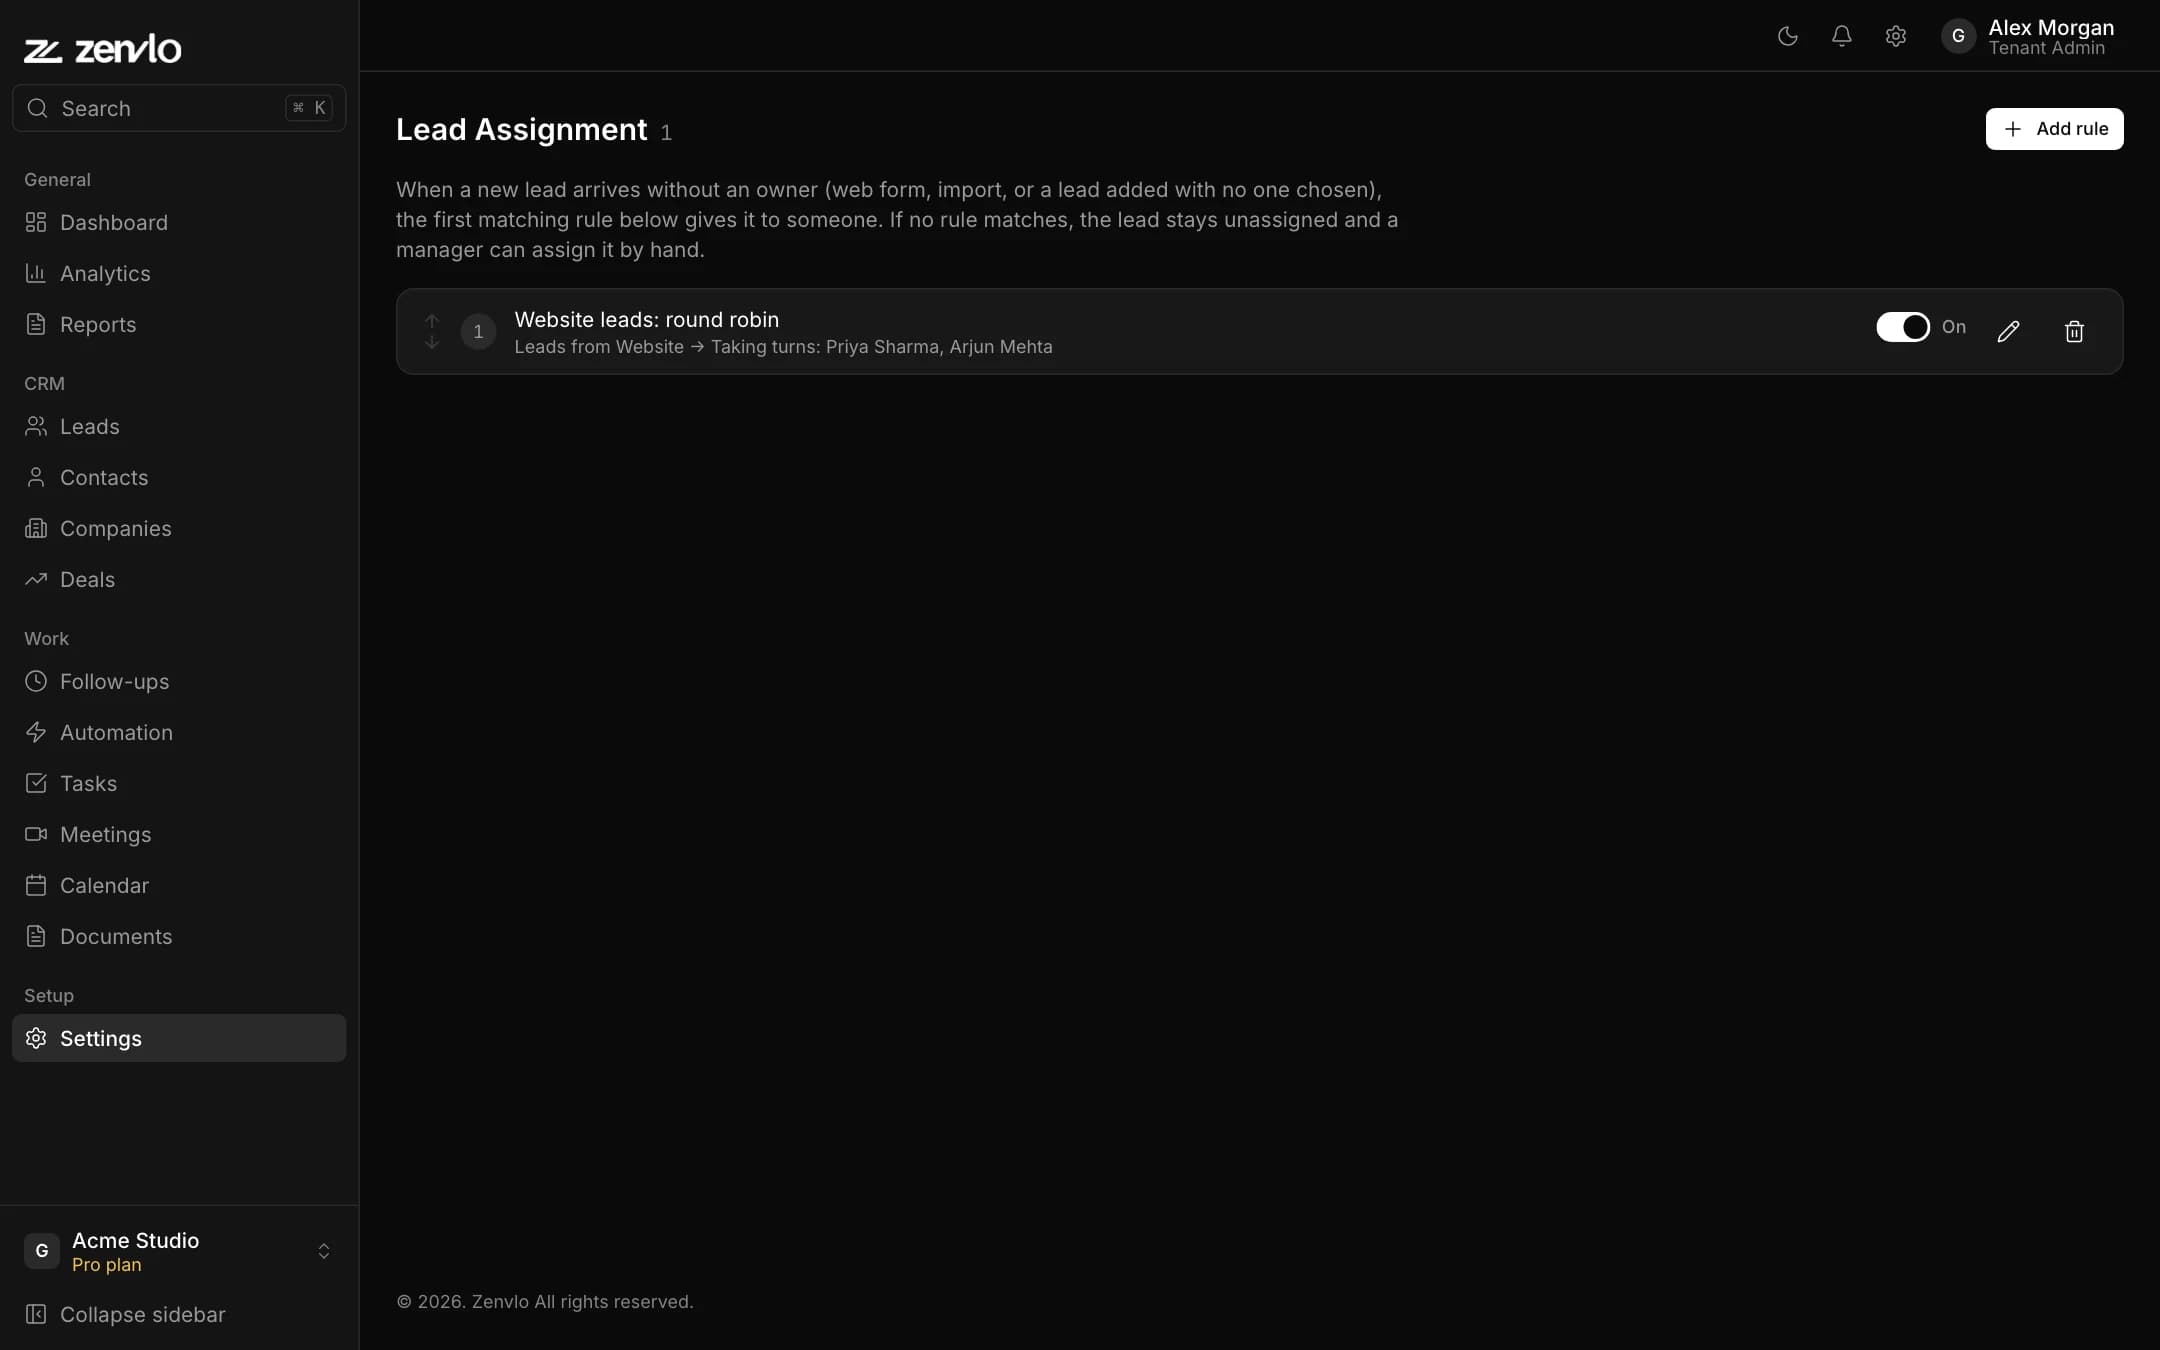Viewport: 2160px width, 1350px height.
Task: Open Tasks page
Action: coord(179,783)
